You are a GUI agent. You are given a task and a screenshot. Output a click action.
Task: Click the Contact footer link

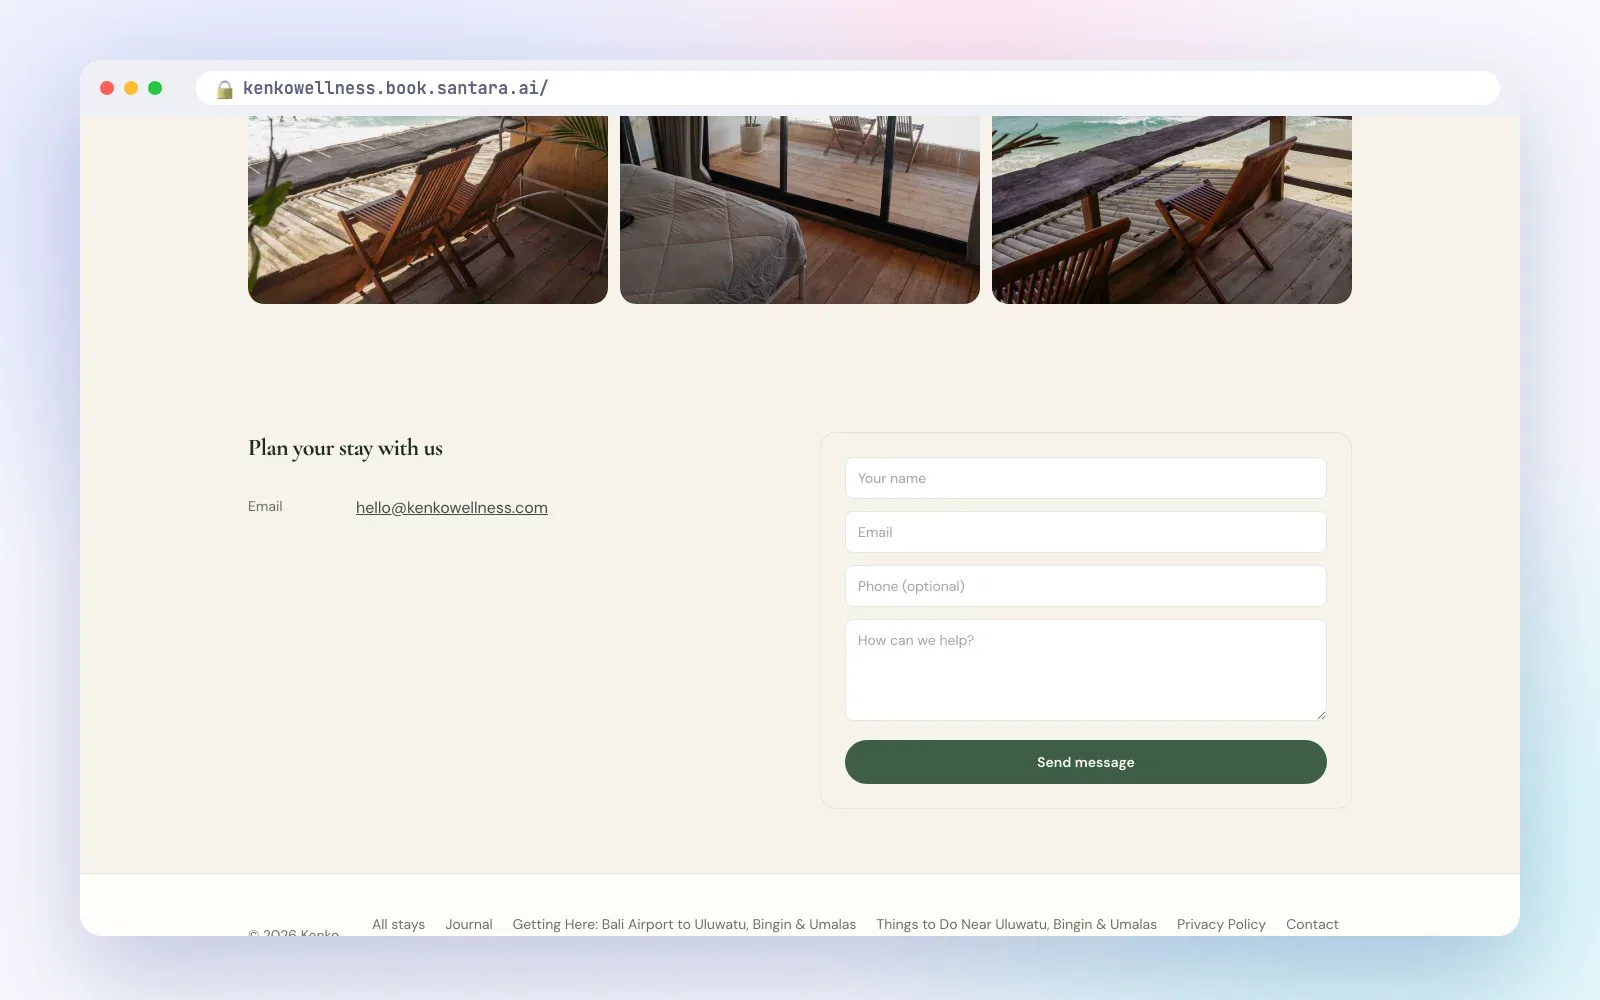pyautogui.click(x=1312, y=924)
